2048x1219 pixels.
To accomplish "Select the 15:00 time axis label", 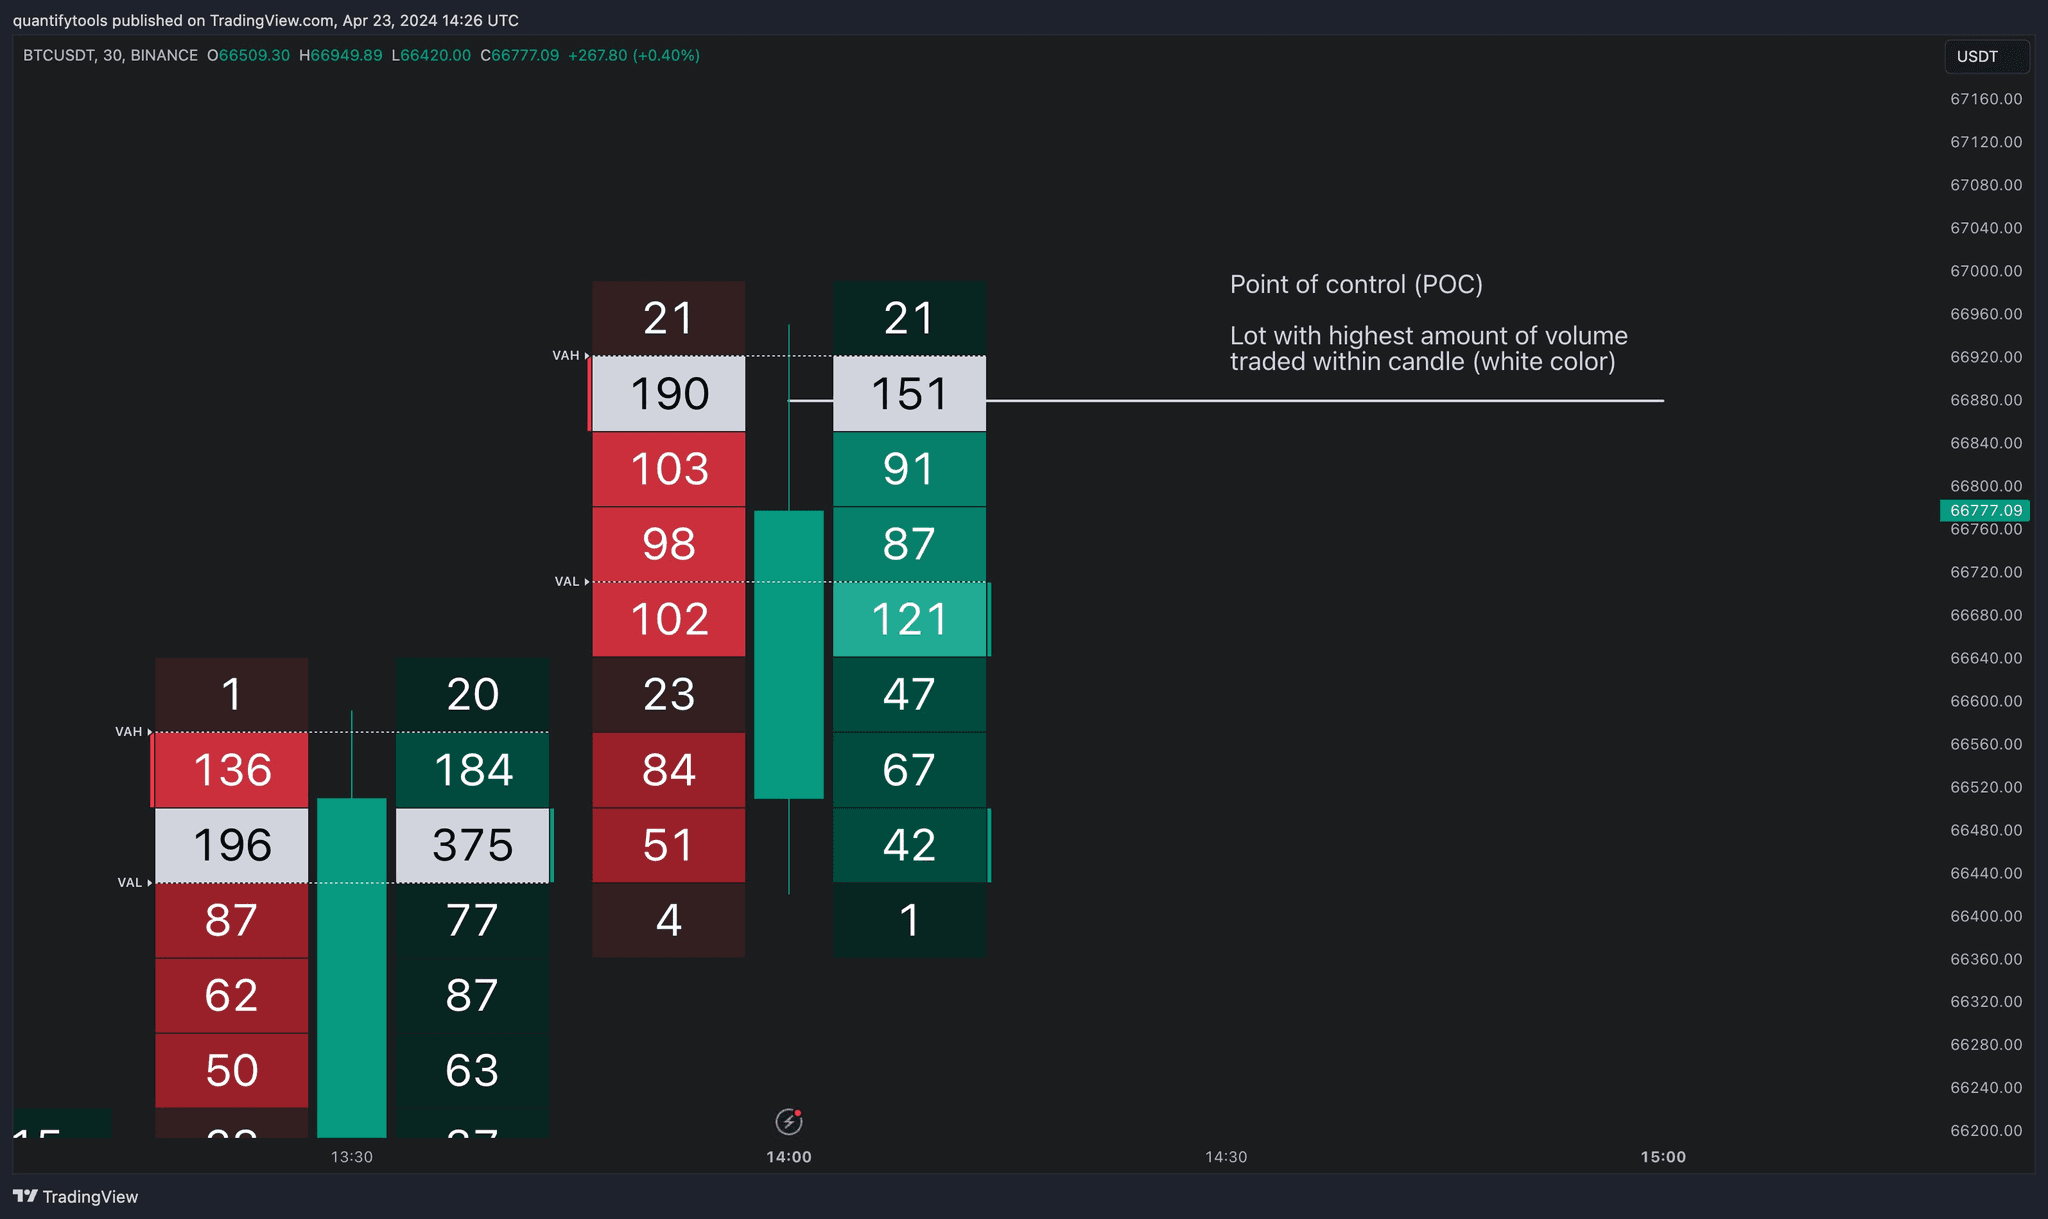I will pyautogui.click(x=1663, y=1157).
